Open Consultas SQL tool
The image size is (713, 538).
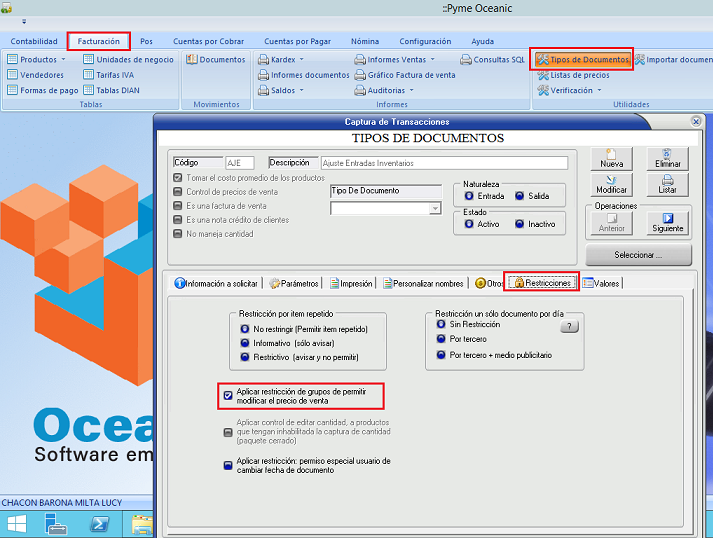tap(492, 60)
